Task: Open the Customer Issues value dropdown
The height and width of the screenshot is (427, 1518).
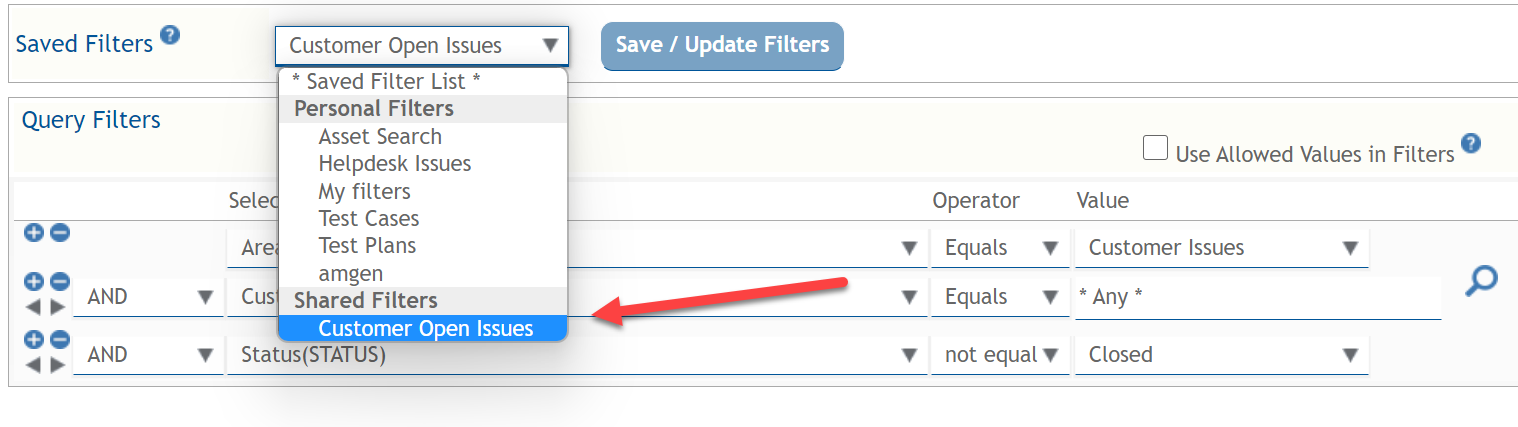Action: pos(1221,248)
